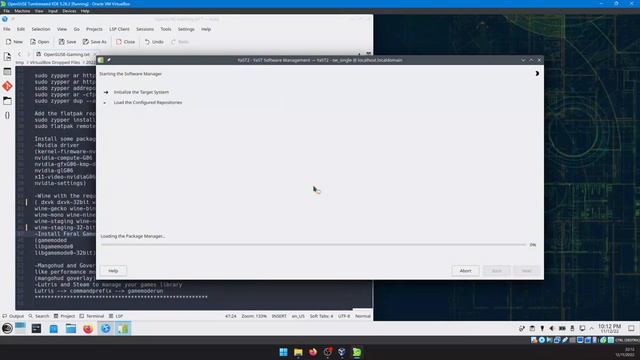Viewport: 640px width, 360px height.
Task: Click the Open file toolbar button in Kate
Action: tap(39, 42)
